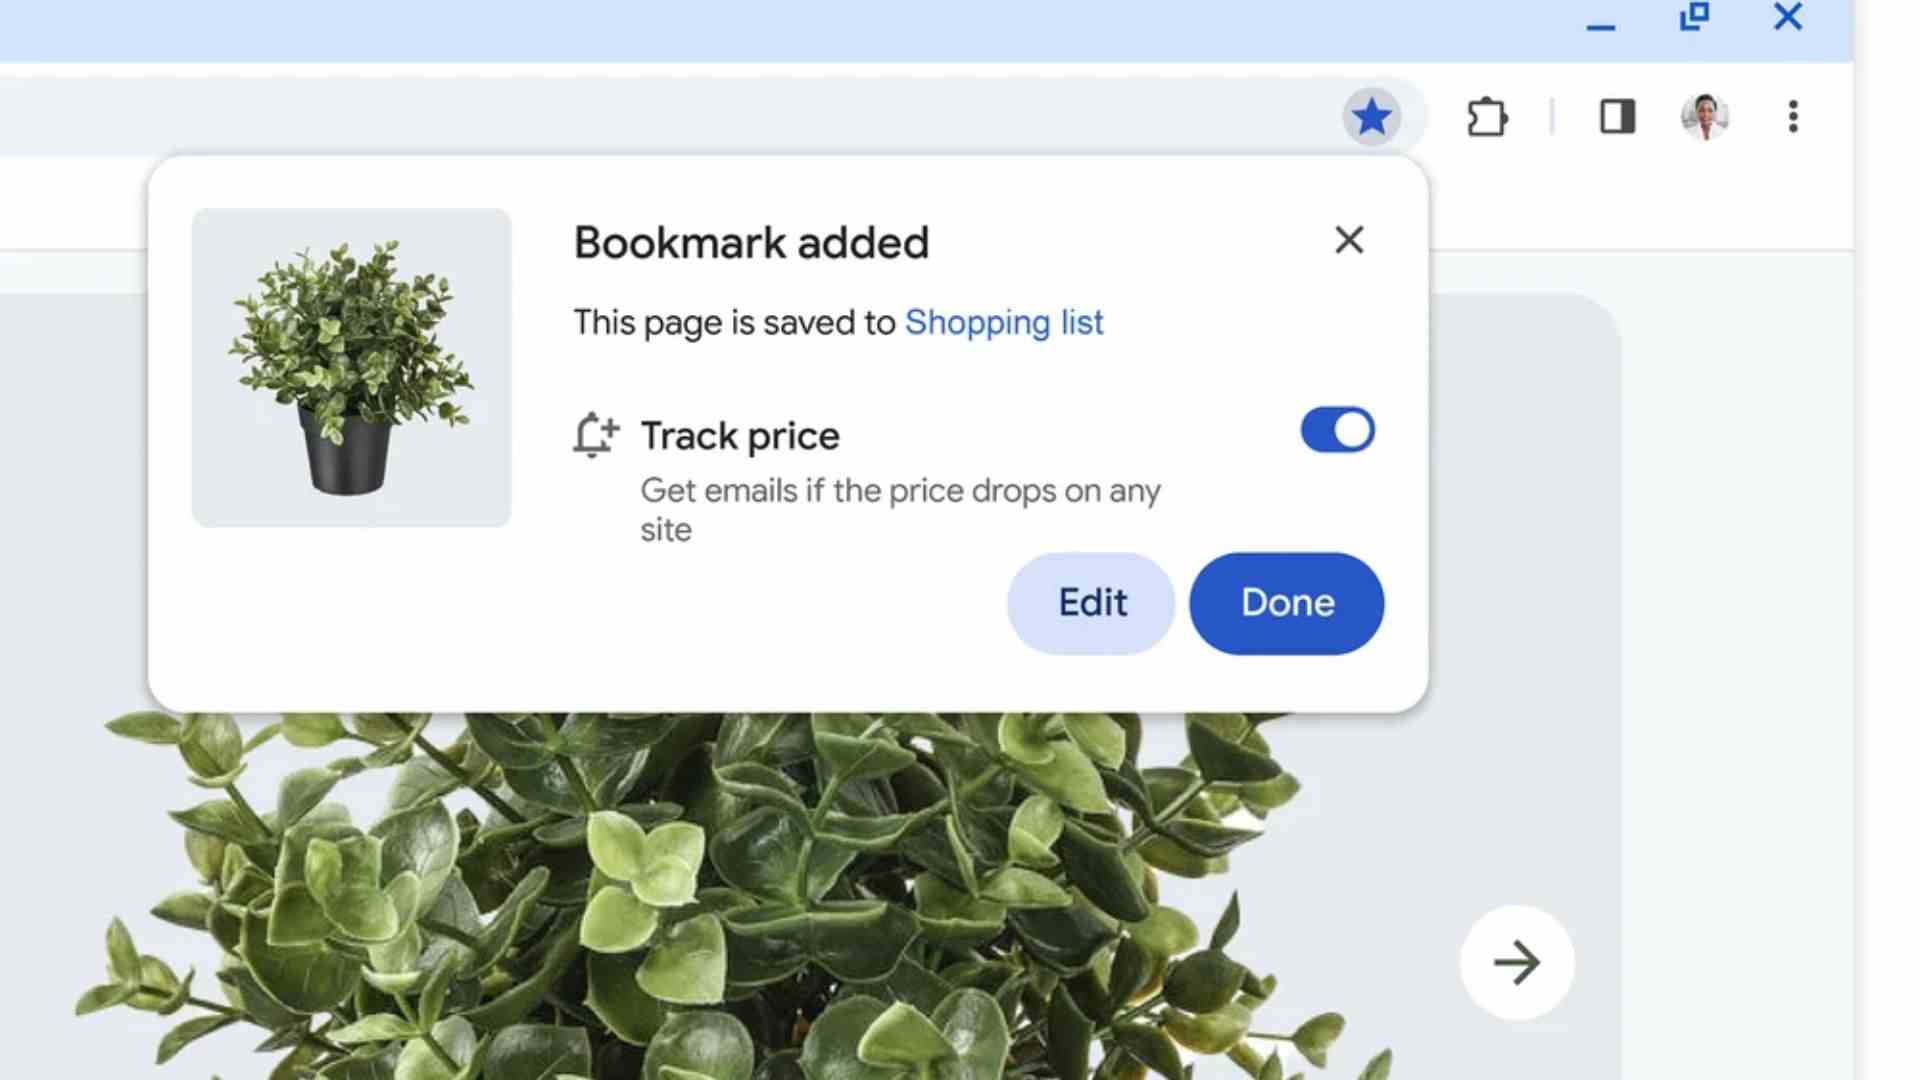Toggle the sidebar panel icon

click(1615, 116)
